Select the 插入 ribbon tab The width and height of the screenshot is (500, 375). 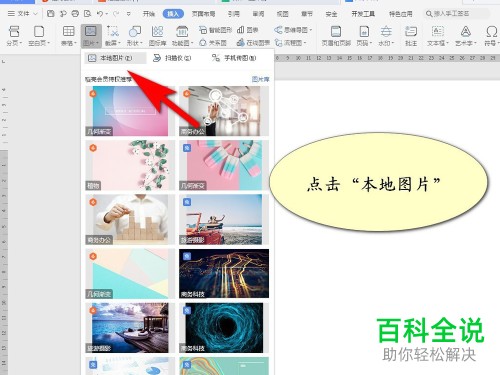click(x=173, y=14)
